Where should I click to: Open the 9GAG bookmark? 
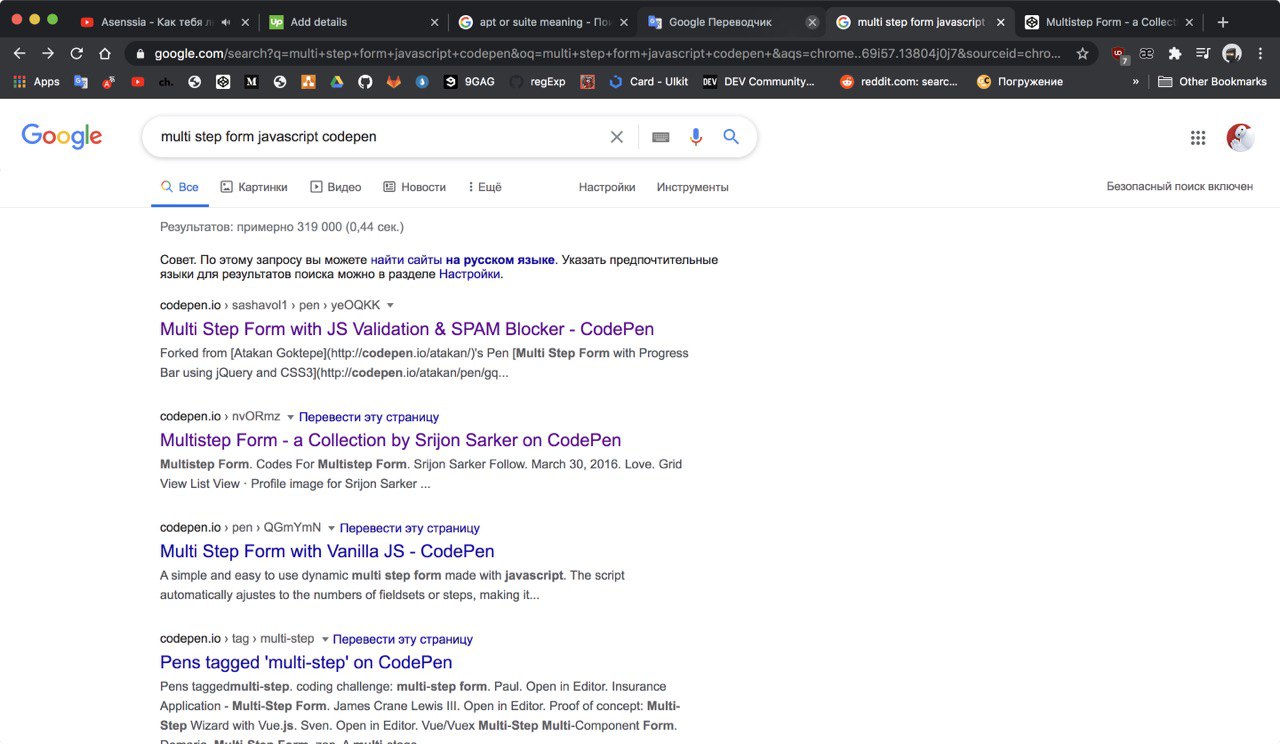coord(469,82)
